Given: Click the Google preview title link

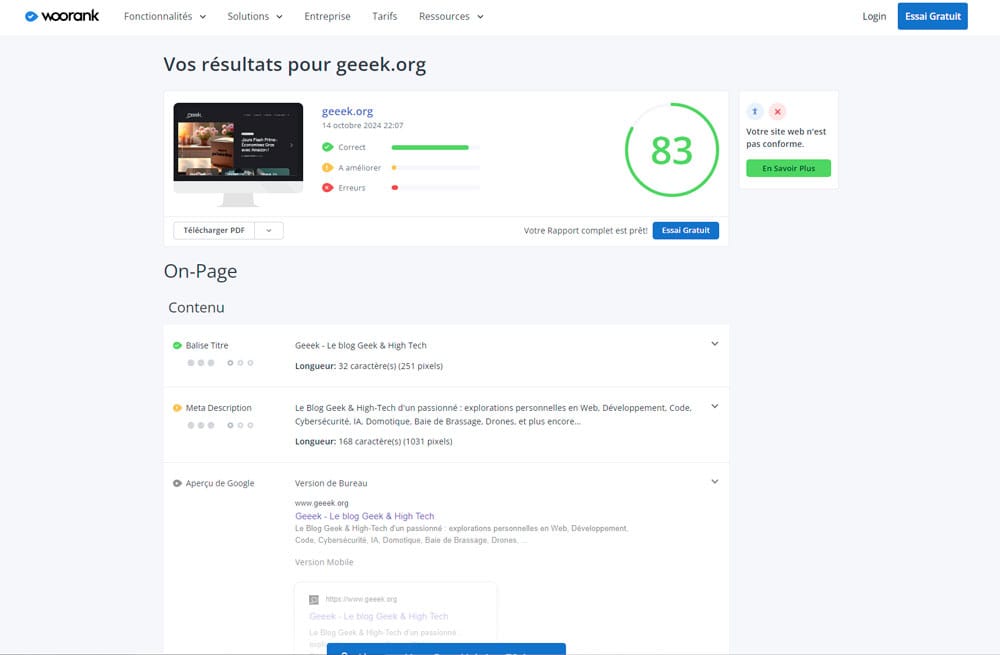Looking at the screenshot, I should 364,516.
